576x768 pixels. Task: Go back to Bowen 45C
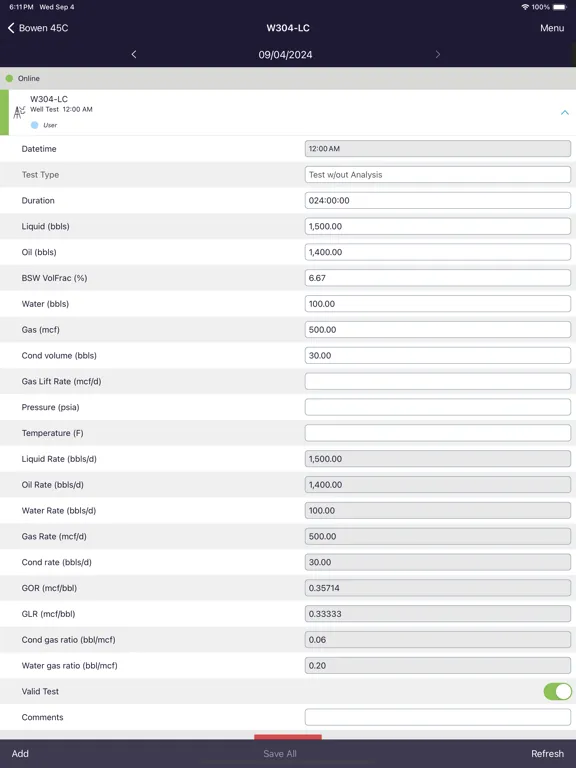click(38, 28)
